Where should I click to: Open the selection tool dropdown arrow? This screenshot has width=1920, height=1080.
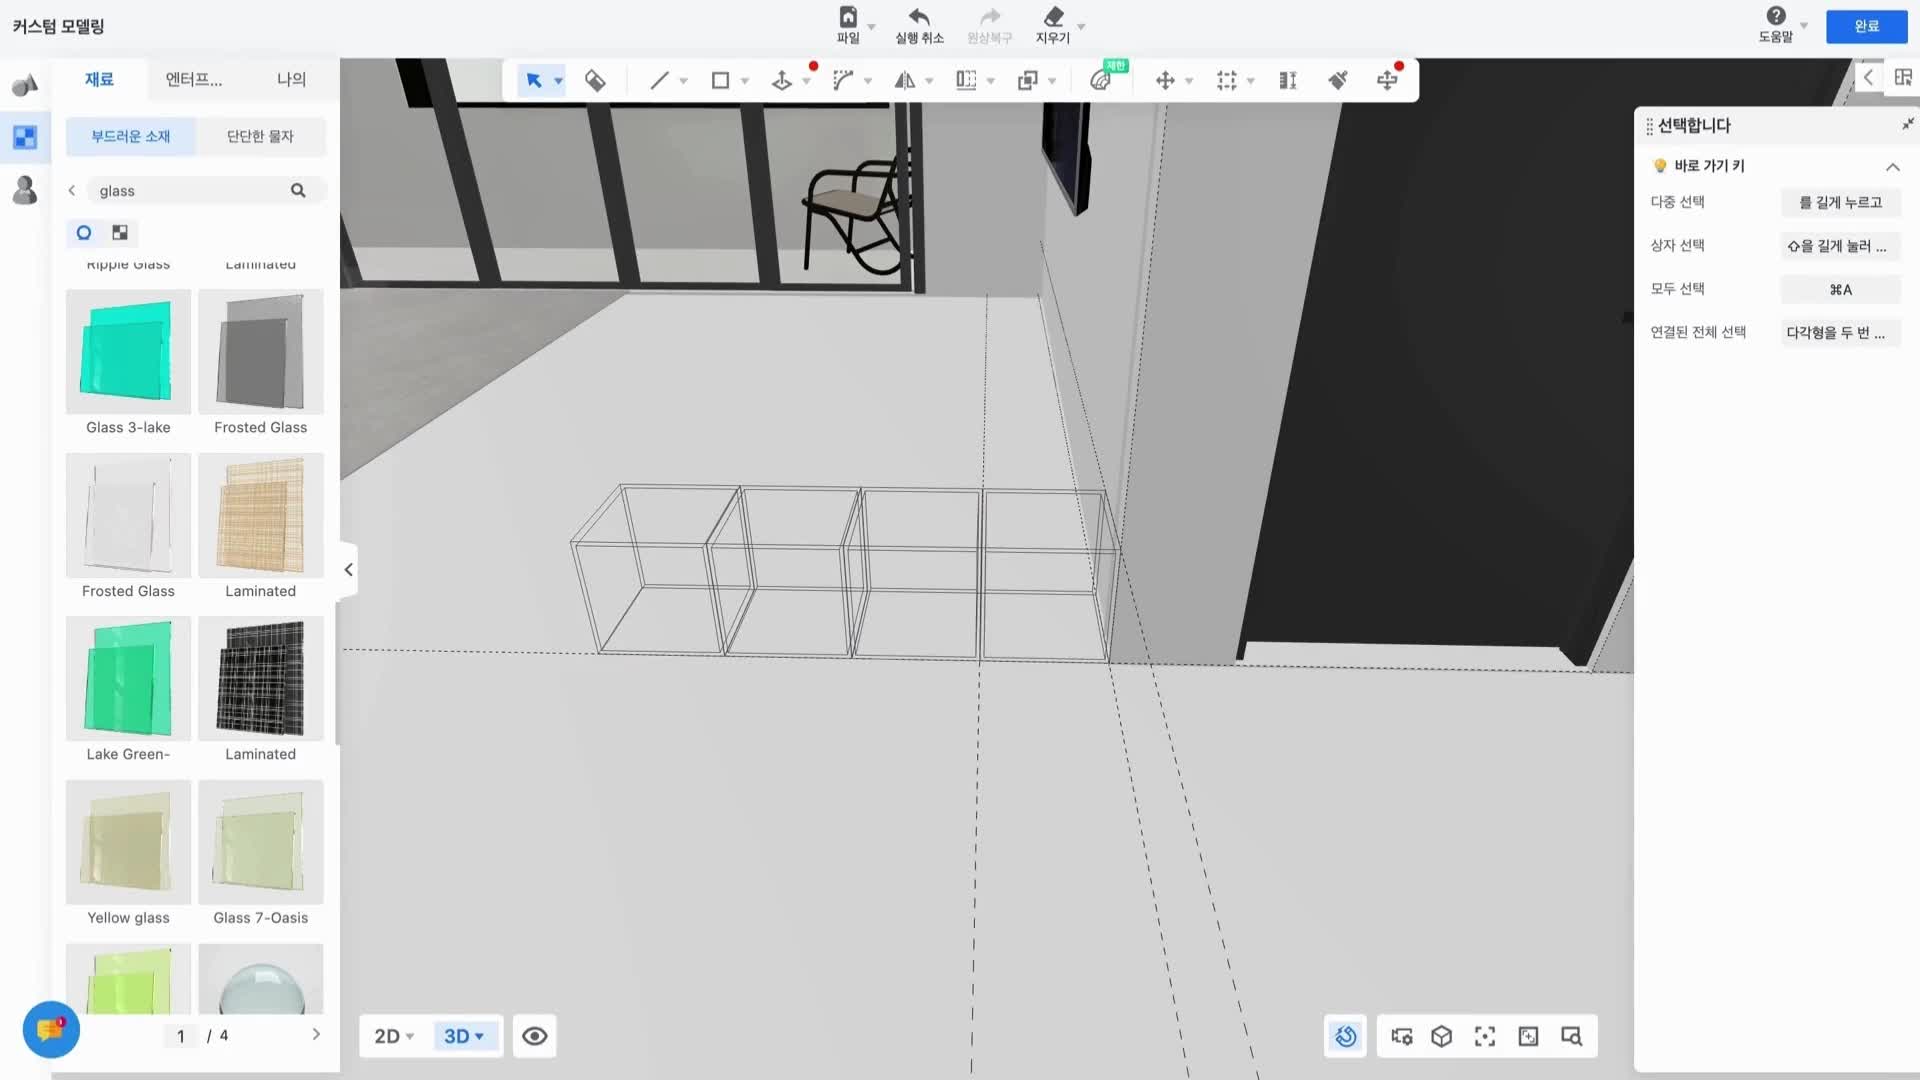559,81
